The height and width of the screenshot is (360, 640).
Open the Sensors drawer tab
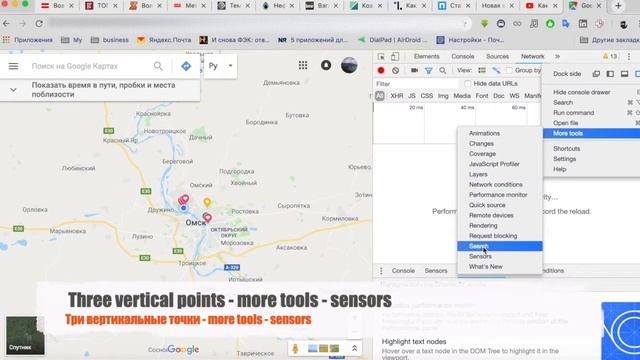436,271
